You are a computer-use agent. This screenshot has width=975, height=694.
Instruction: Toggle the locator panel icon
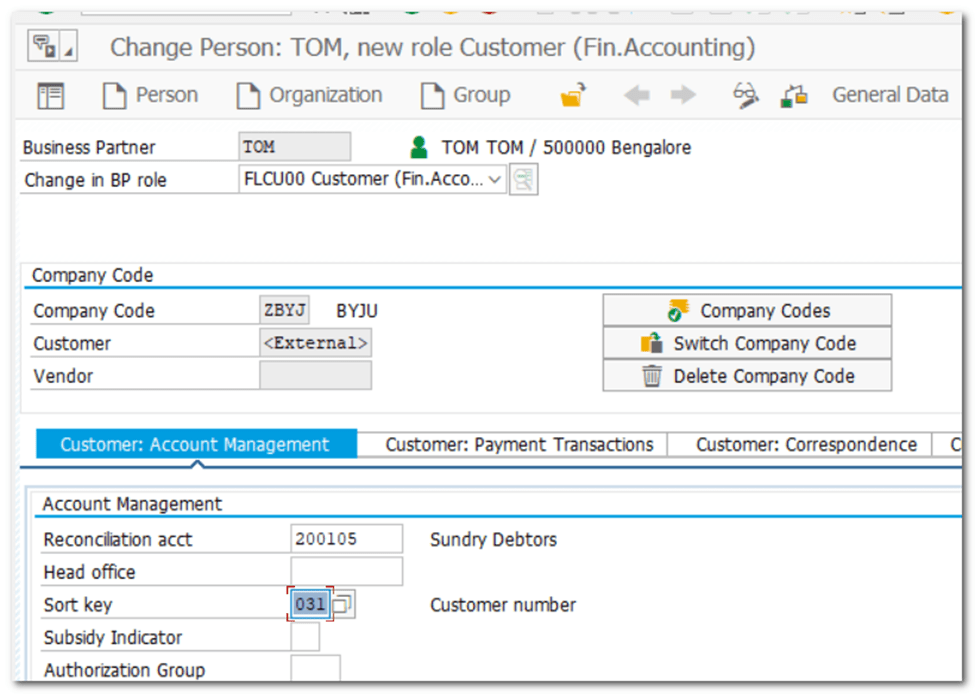point(50,96)
